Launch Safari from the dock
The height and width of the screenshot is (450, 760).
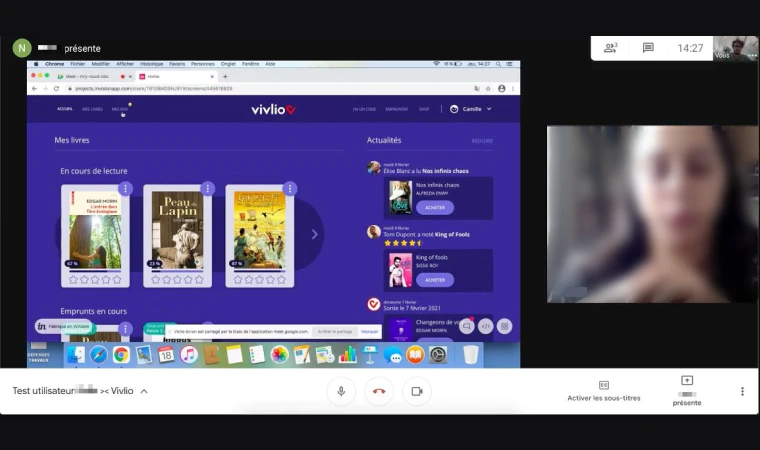point(98,355)
